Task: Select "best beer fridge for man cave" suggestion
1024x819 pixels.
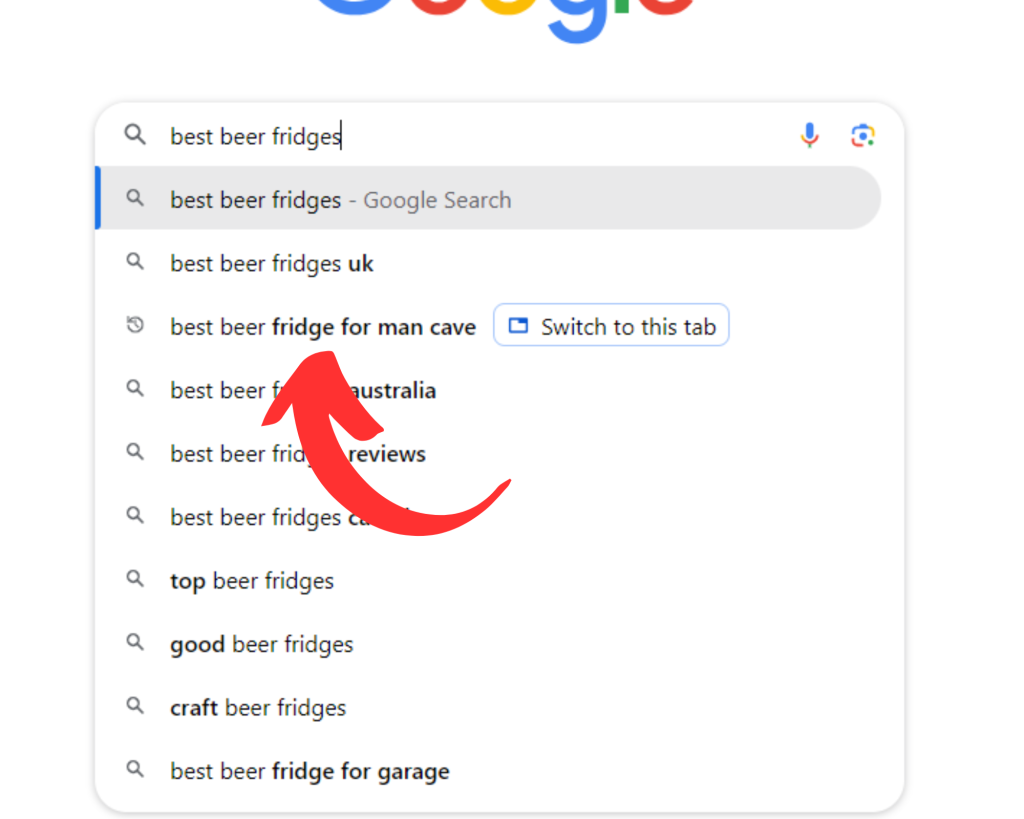Action: (x=323, y=327)
